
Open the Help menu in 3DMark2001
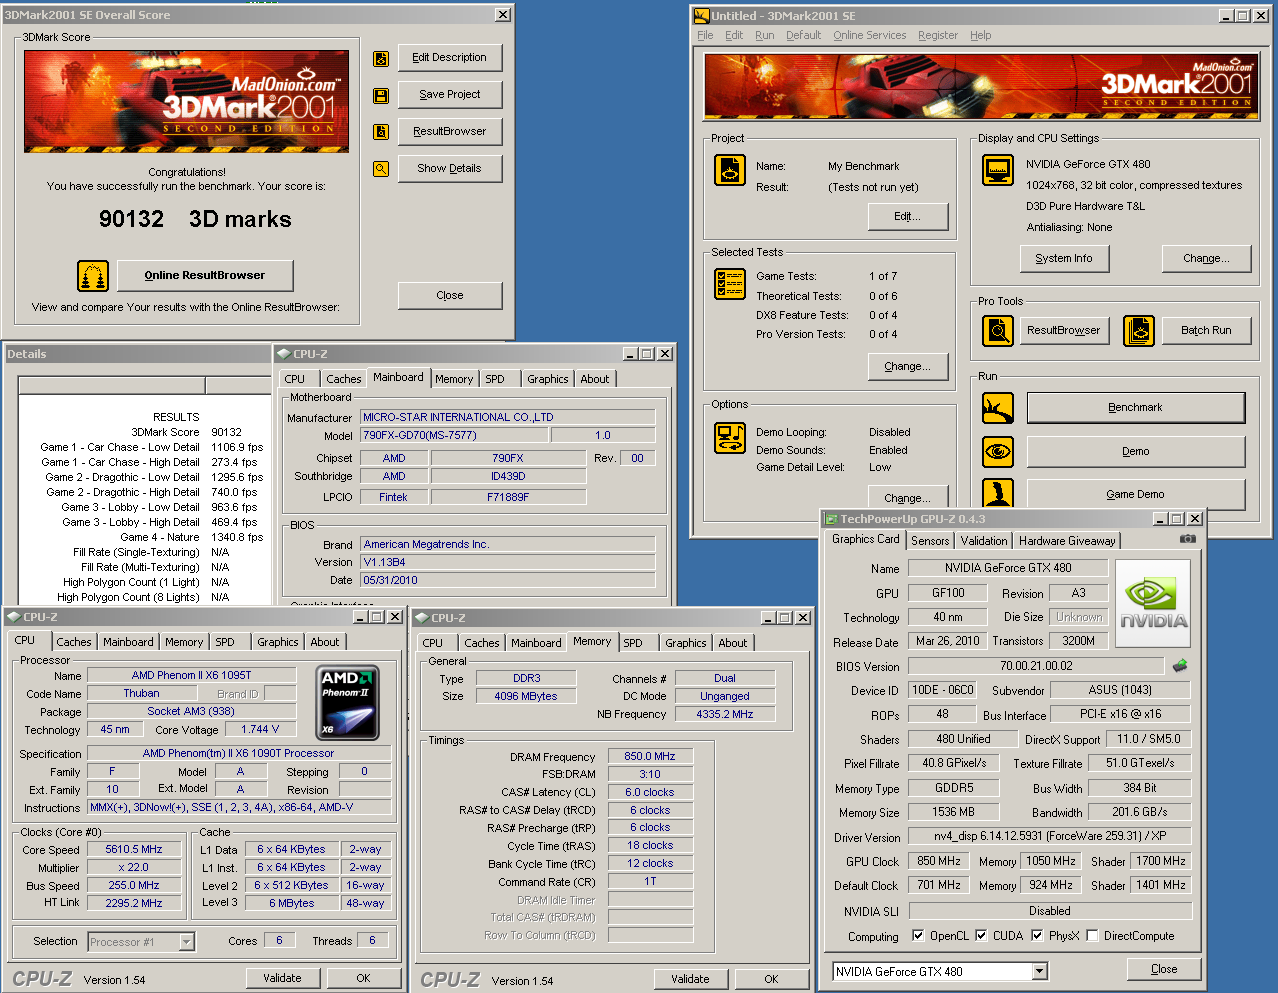980,35
